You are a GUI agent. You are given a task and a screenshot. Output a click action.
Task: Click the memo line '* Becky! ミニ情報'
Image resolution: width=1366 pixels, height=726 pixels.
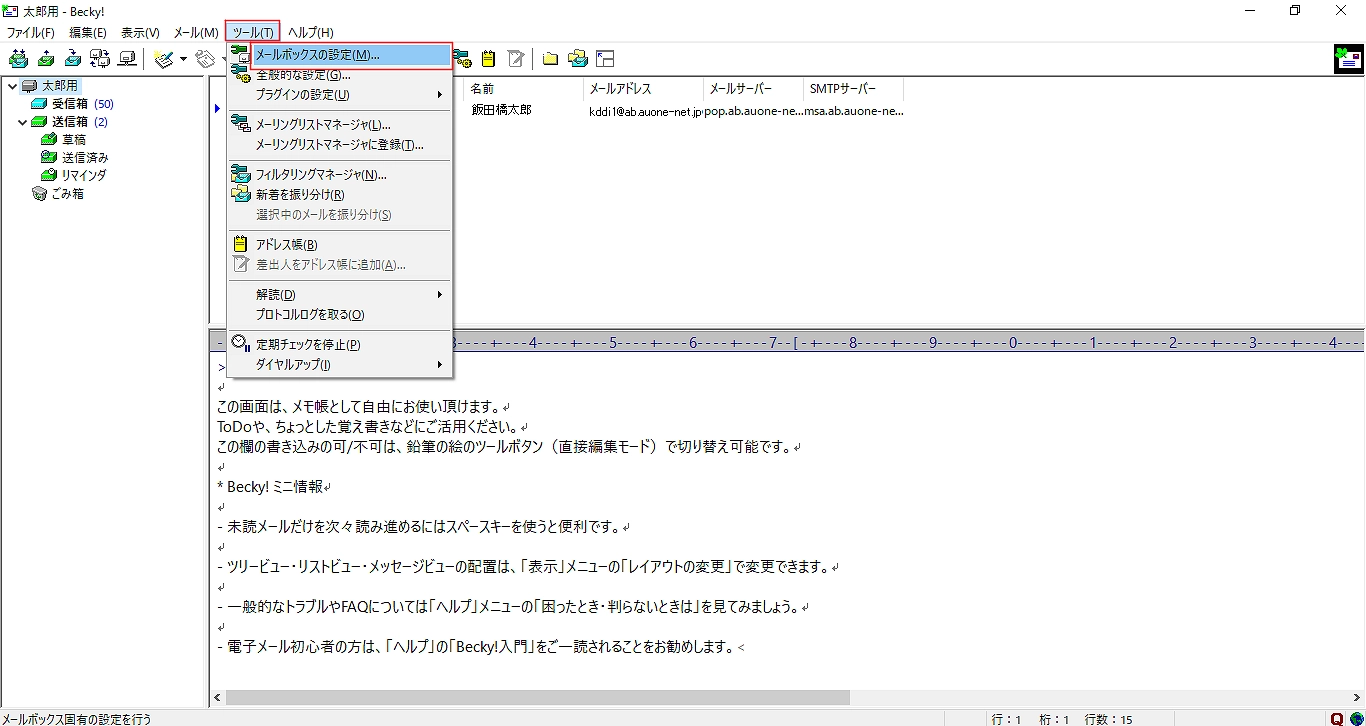273,487
